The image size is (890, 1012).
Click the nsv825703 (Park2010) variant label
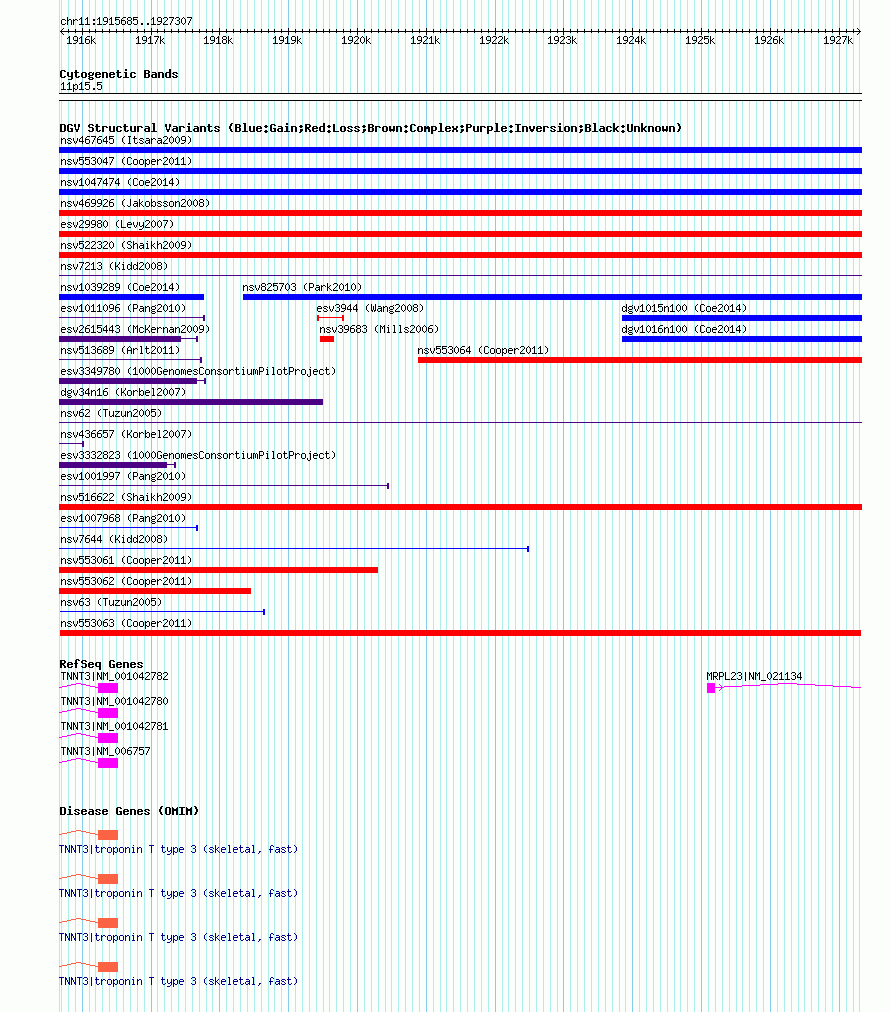302,287
